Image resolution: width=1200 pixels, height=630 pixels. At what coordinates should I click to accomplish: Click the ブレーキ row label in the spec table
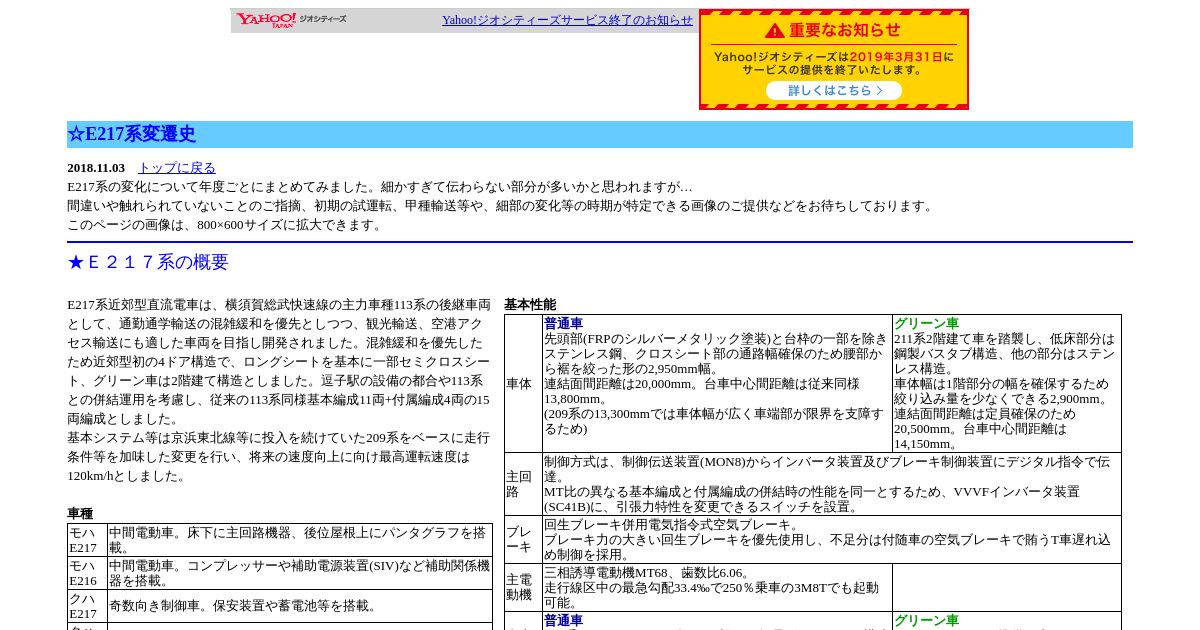[523, 539]
